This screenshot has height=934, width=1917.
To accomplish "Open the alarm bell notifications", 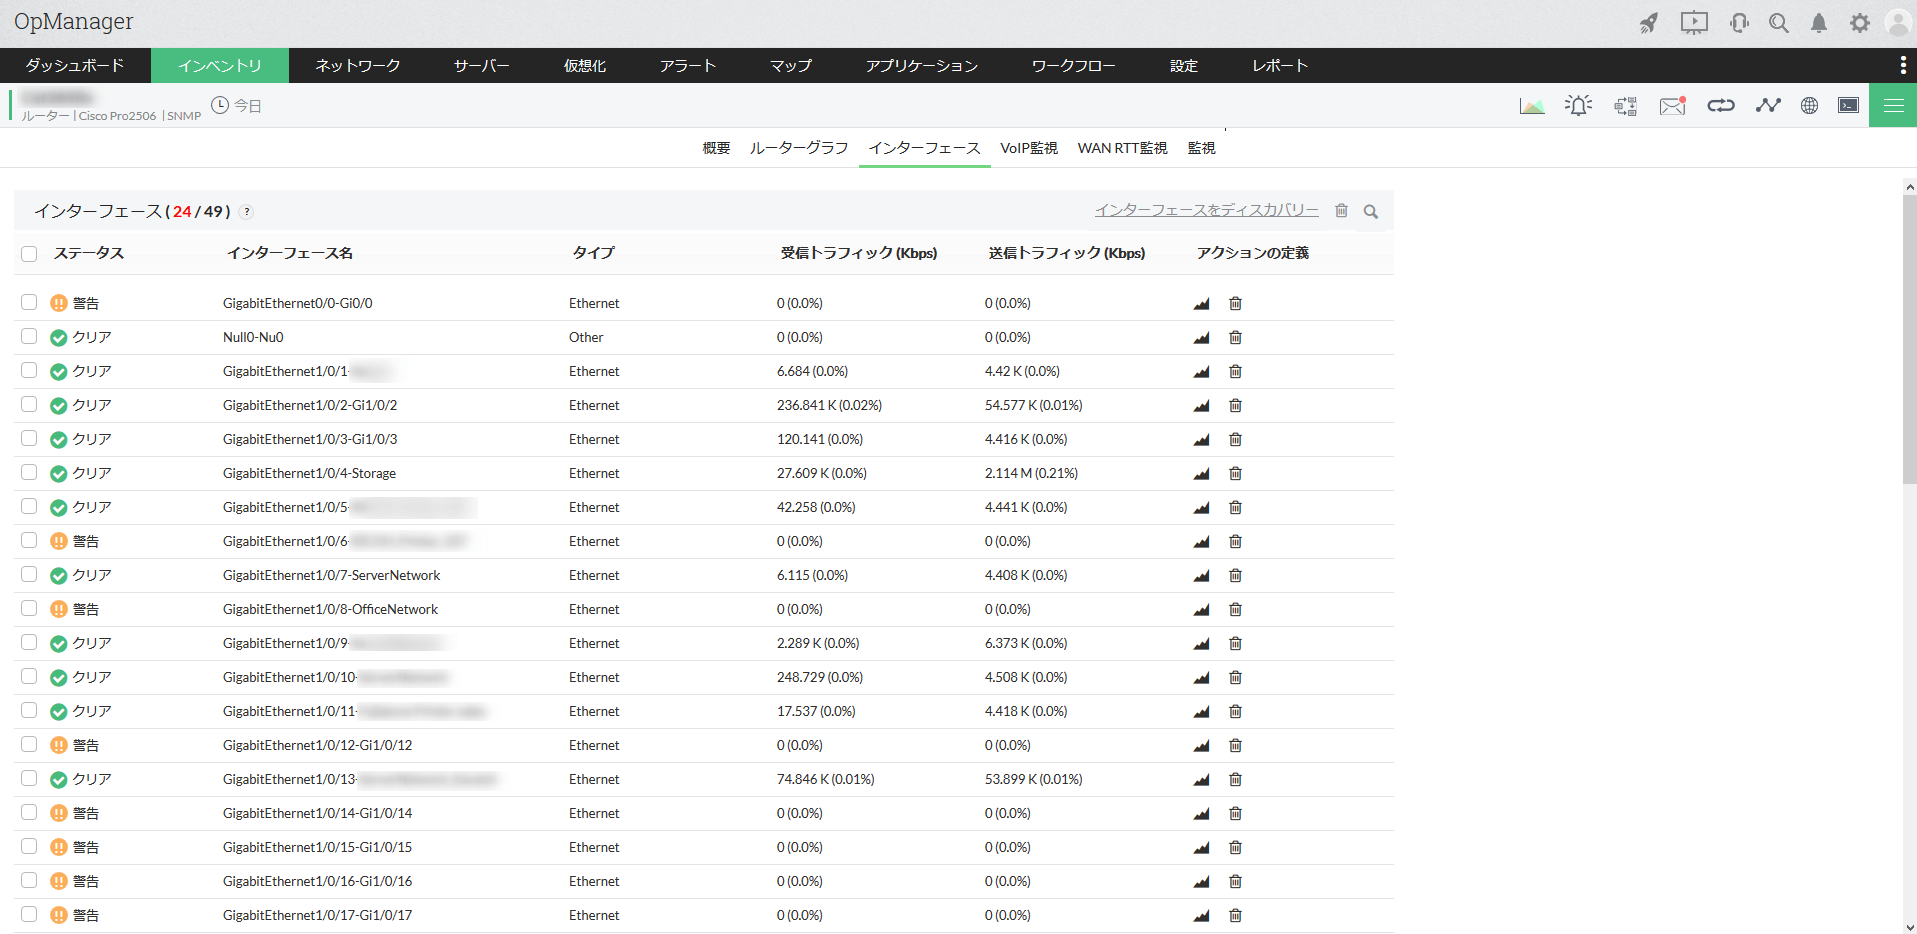I will point(1819,23).
